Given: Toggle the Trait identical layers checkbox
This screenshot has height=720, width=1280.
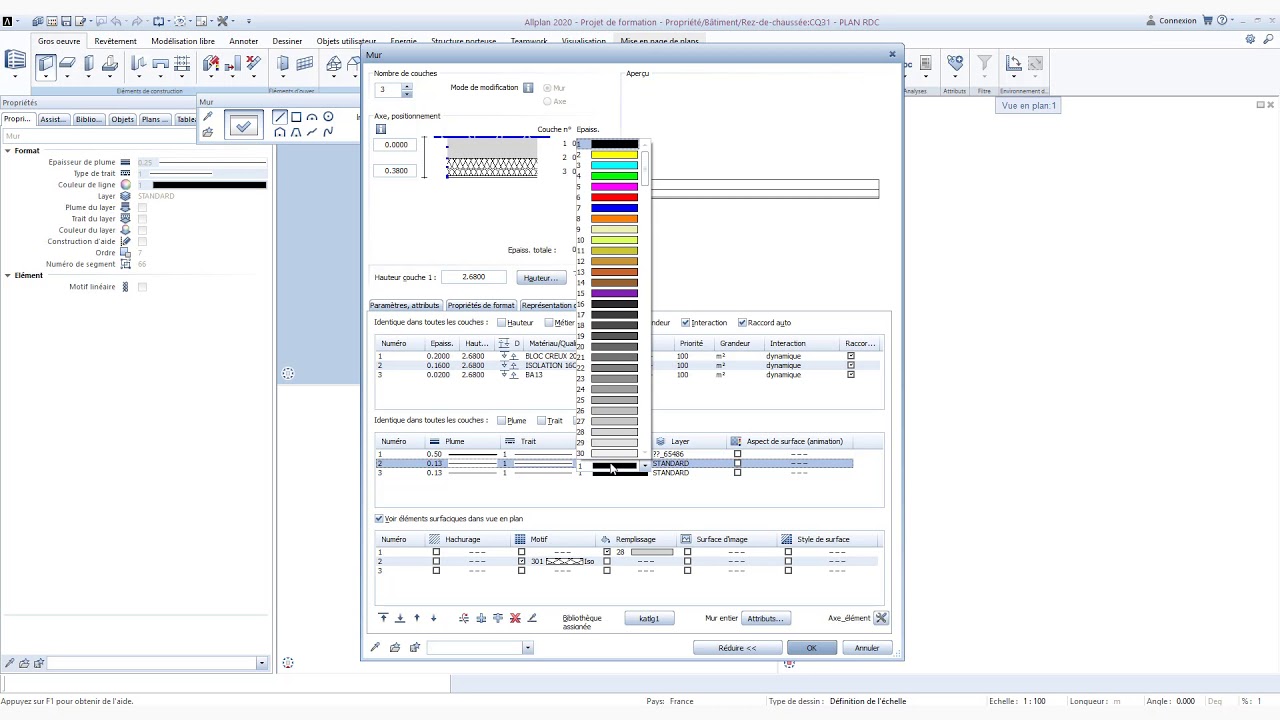Looking at the screenshot, I should coord(541,421).
